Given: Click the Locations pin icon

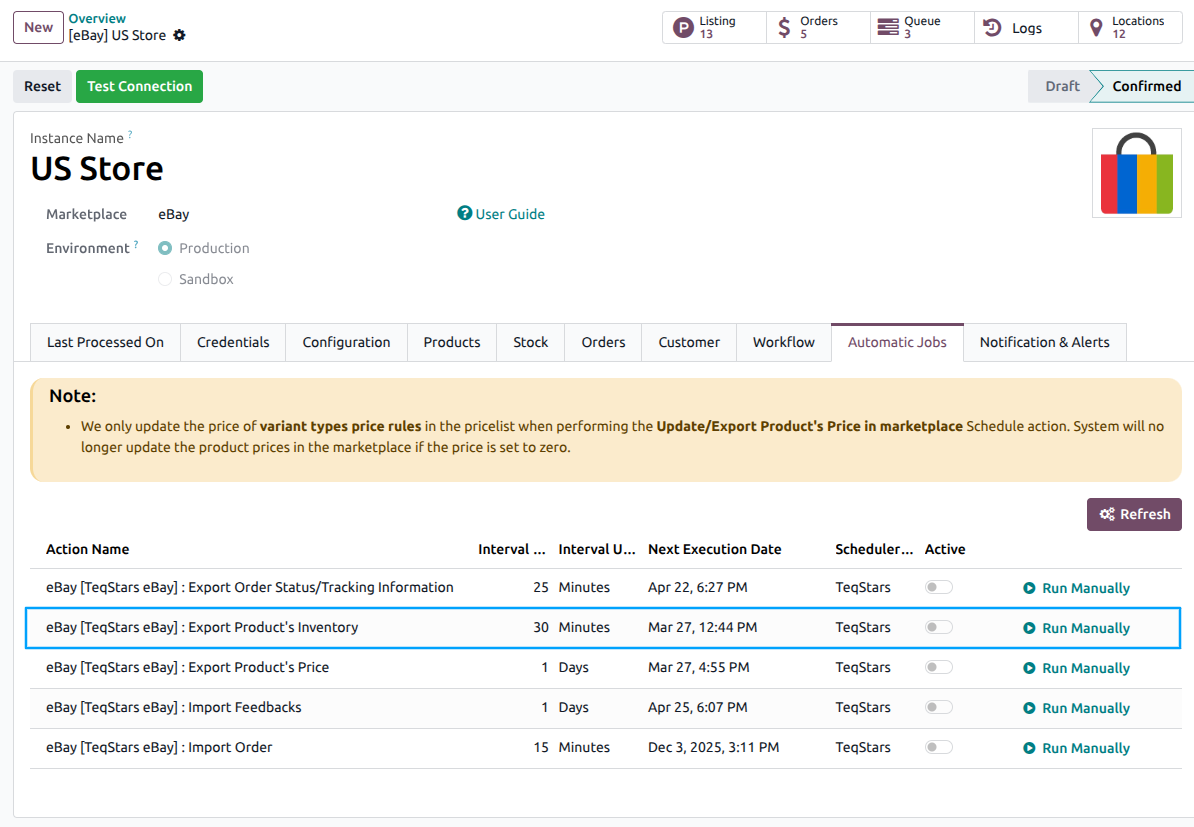Looking at the screenshot, I should [1096, 28].
